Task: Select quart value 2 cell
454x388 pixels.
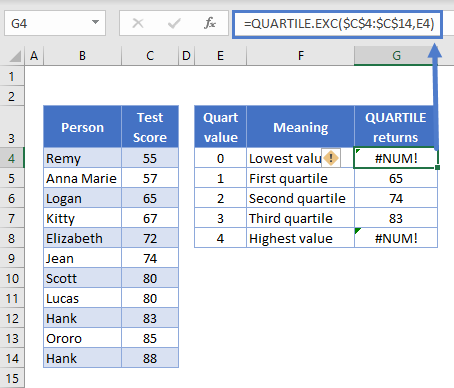Action: click(220, 198)
